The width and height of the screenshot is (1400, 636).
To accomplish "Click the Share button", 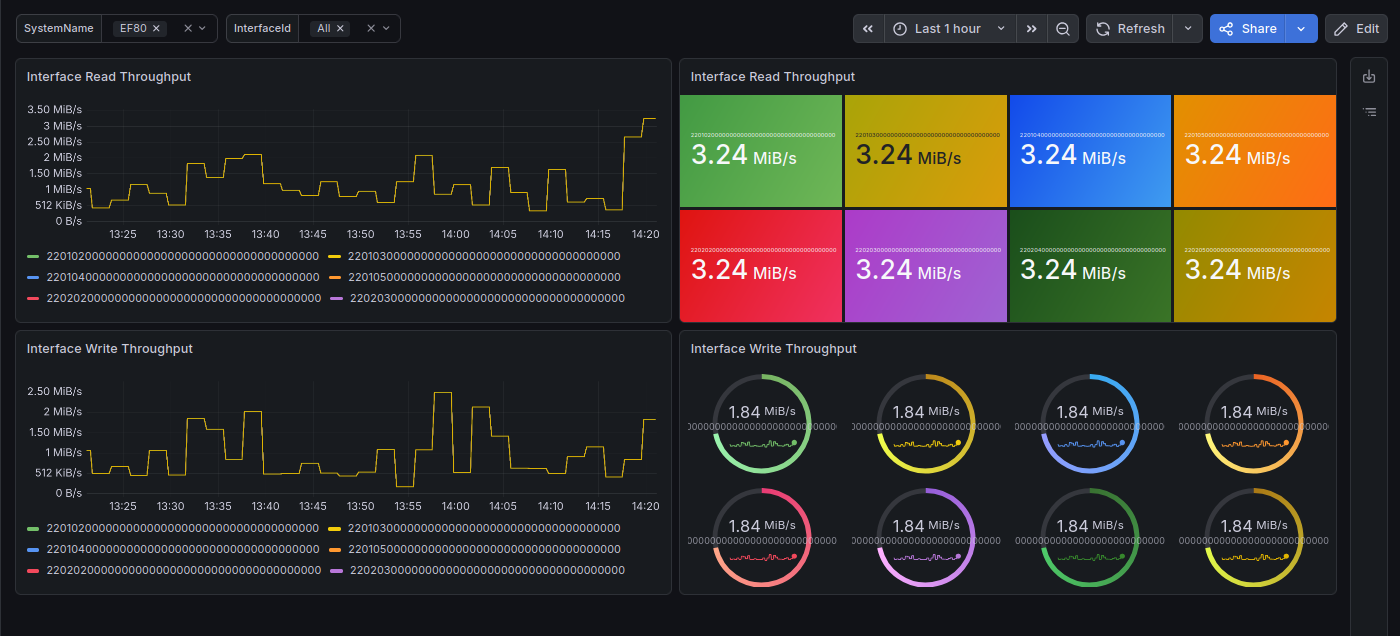I will coord(1248,29).
